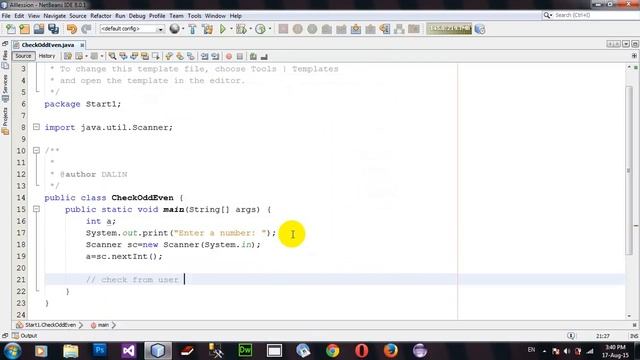Click the main breadcrumb item
Image resolution: width=640 pixels, height=360 pixels.
pyautogui.click(x=103, y=325)
